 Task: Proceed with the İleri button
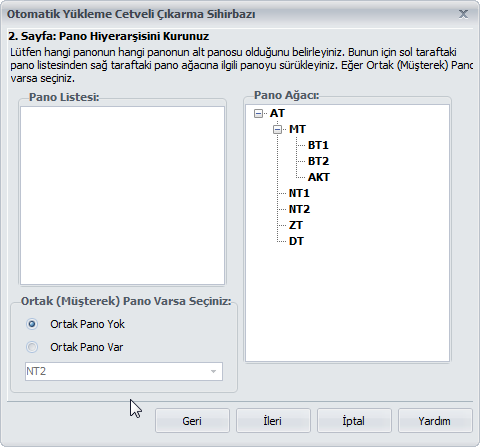coord(273,421)
